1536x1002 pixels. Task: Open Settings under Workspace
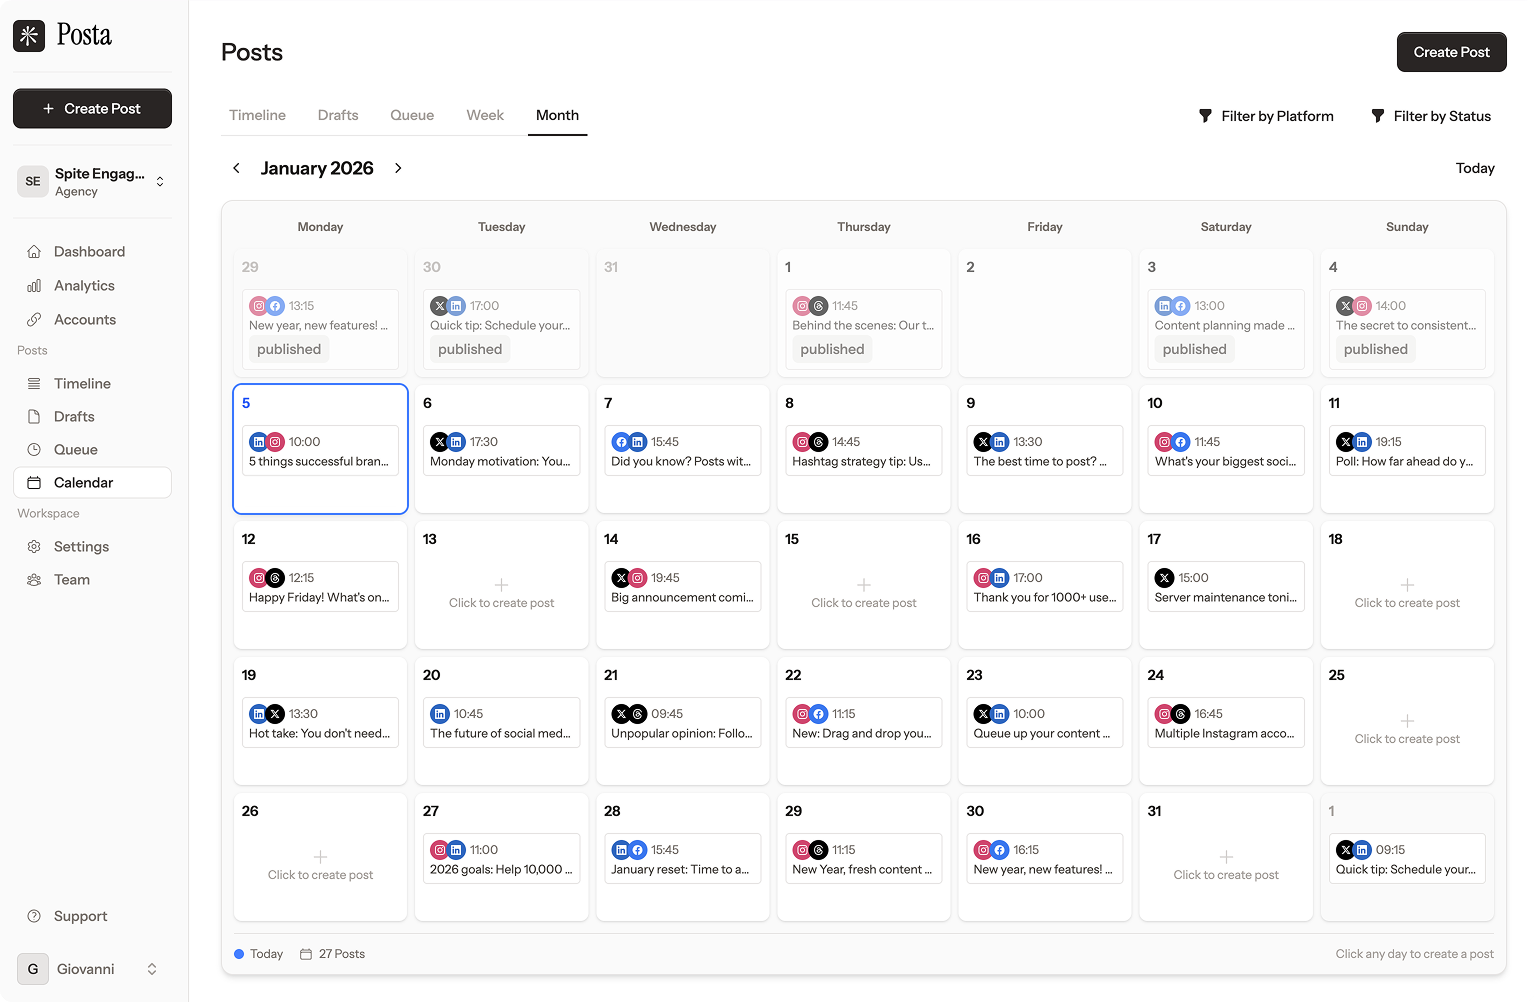click(81, 546)
